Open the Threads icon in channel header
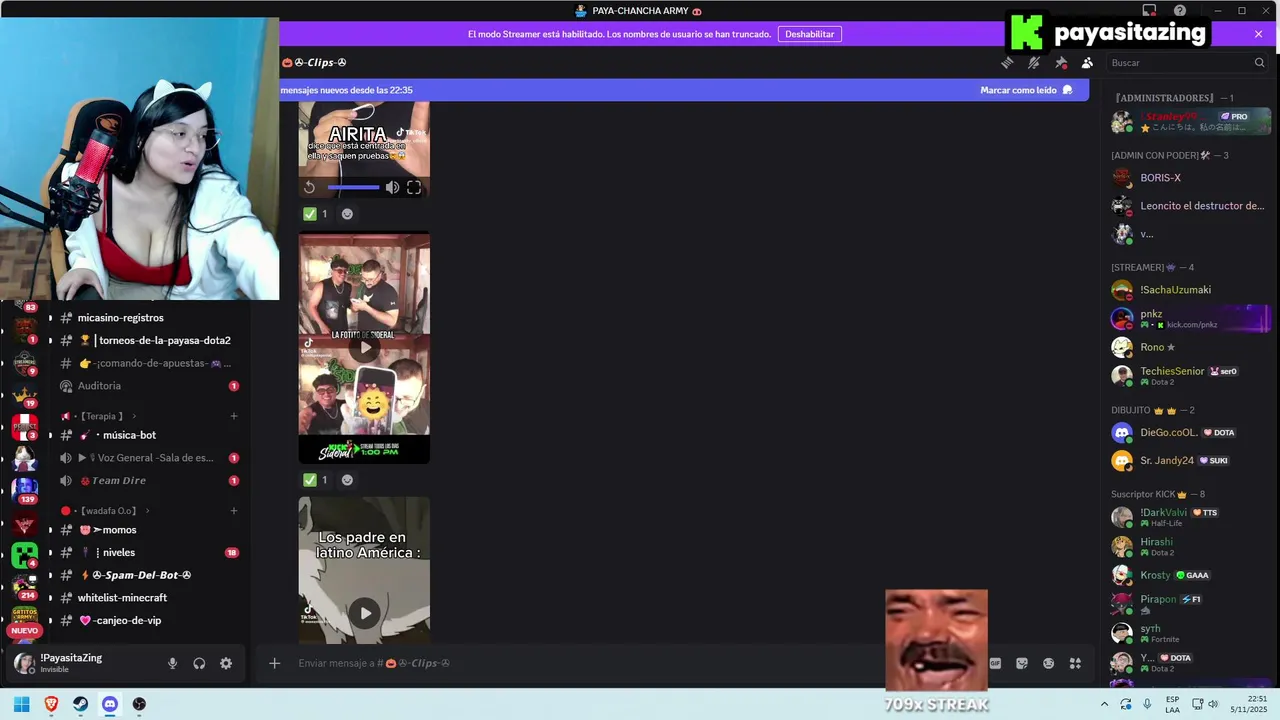Viewport: 1280px width, 720px height. pos(1007,62)
